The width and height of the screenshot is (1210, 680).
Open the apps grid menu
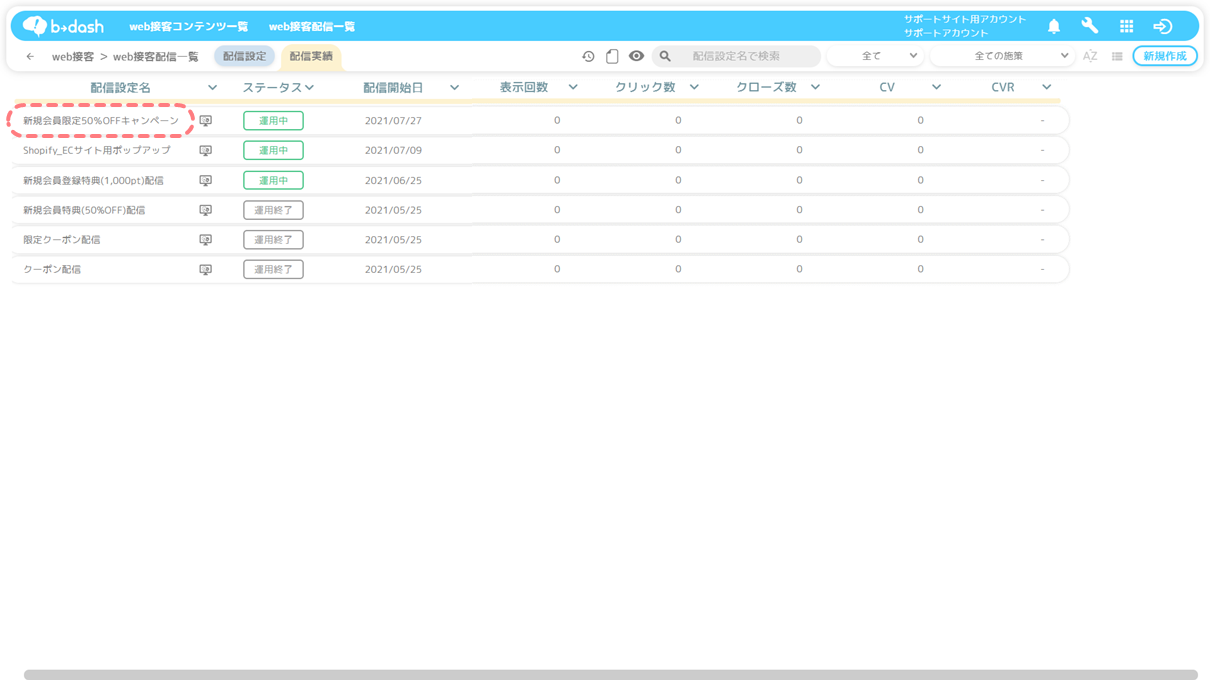coord(1126,26)
